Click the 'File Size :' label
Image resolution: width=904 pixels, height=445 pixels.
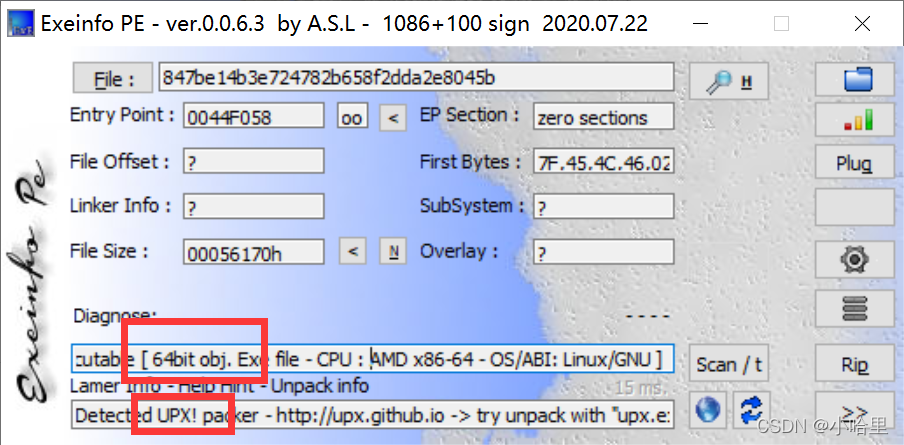(x=109, y=251)
